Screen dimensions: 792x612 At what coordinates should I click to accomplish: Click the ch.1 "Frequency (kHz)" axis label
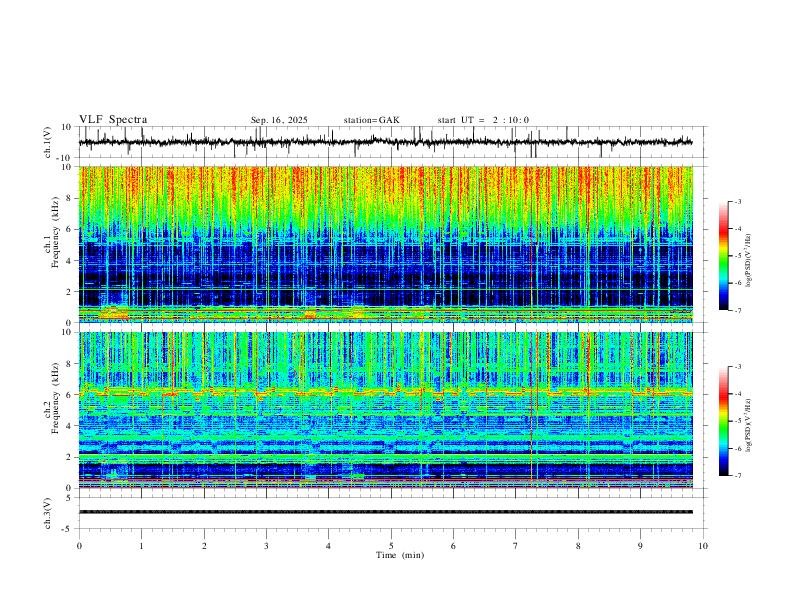55,232
